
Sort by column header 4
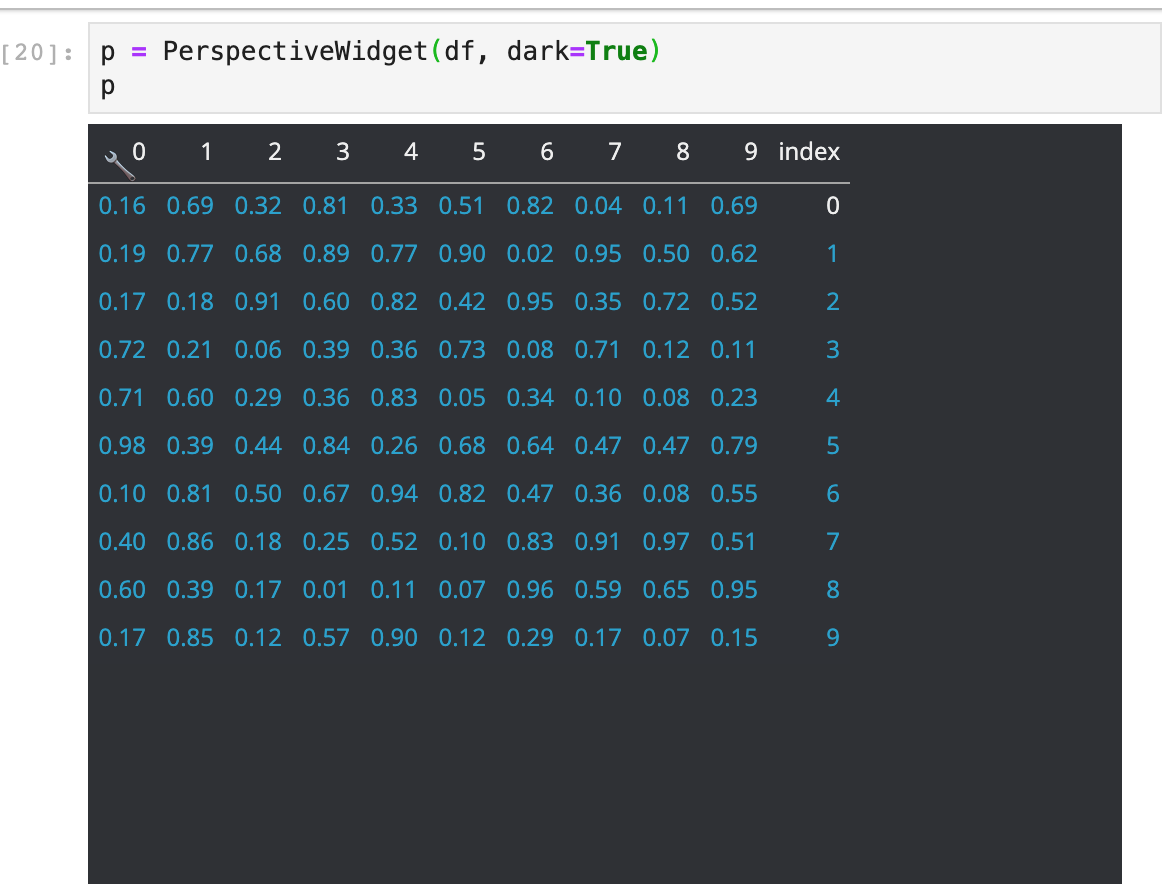[411, 152]
